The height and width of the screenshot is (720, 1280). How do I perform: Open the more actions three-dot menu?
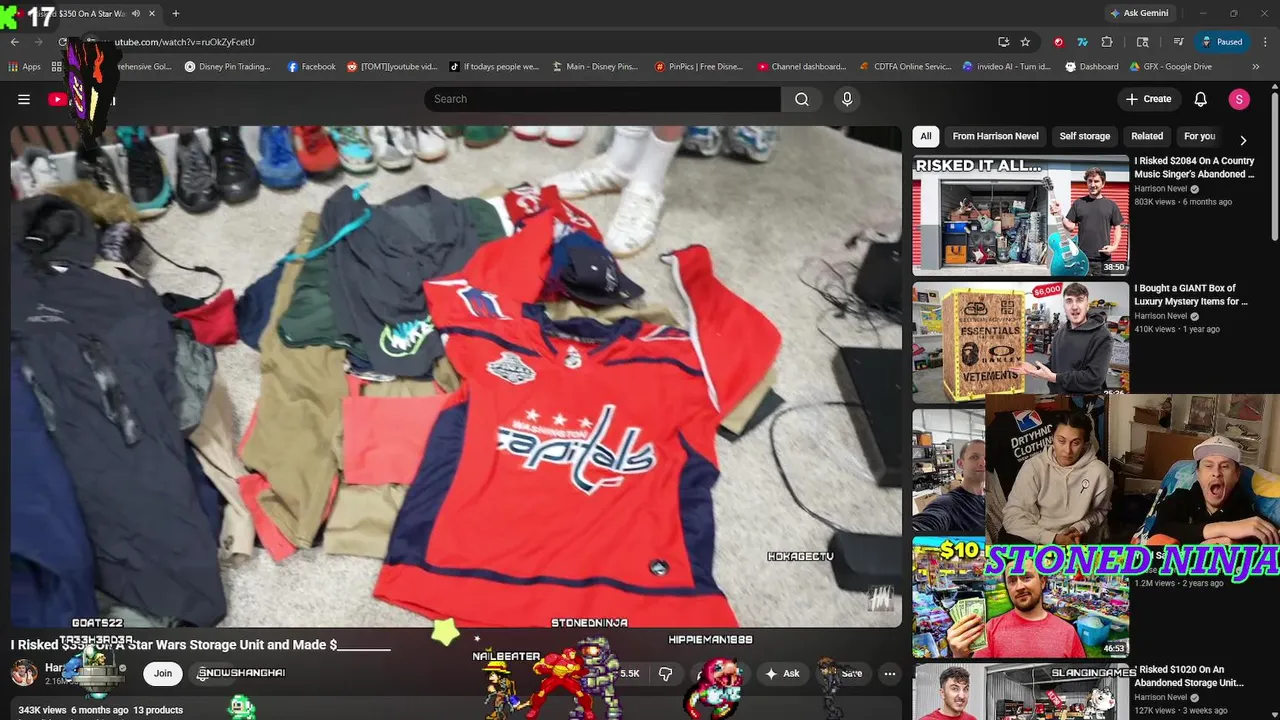click(889, 673)
